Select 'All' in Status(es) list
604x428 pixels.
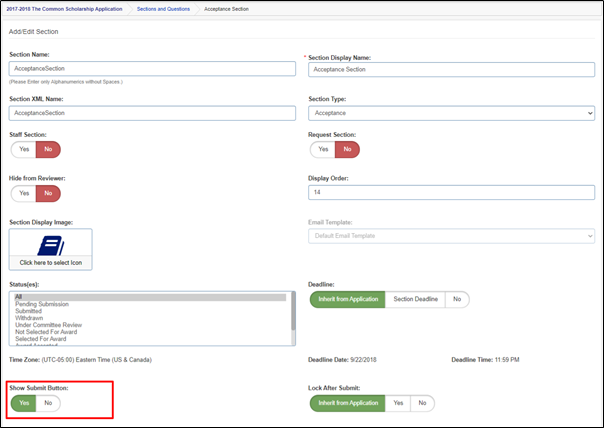coord(150,297)
